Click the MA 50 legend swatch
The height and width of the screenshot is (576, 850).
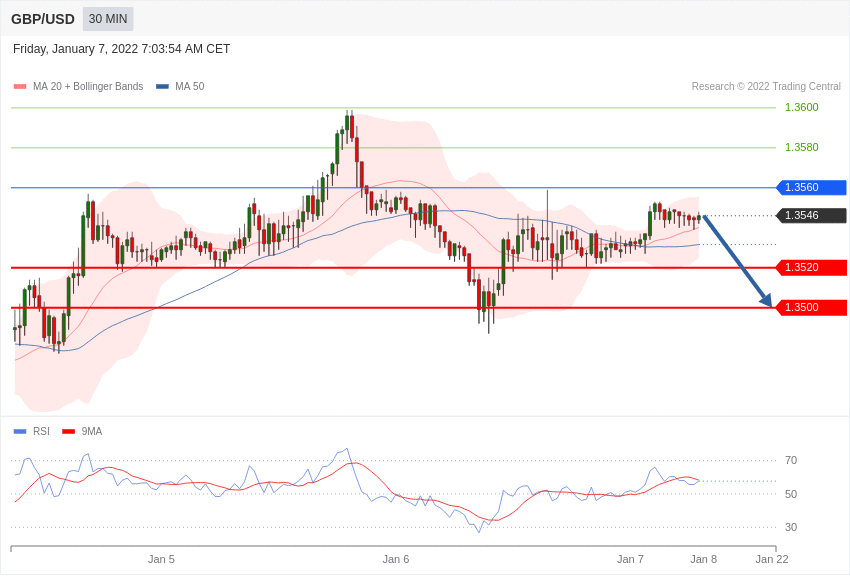pos(162,86)
